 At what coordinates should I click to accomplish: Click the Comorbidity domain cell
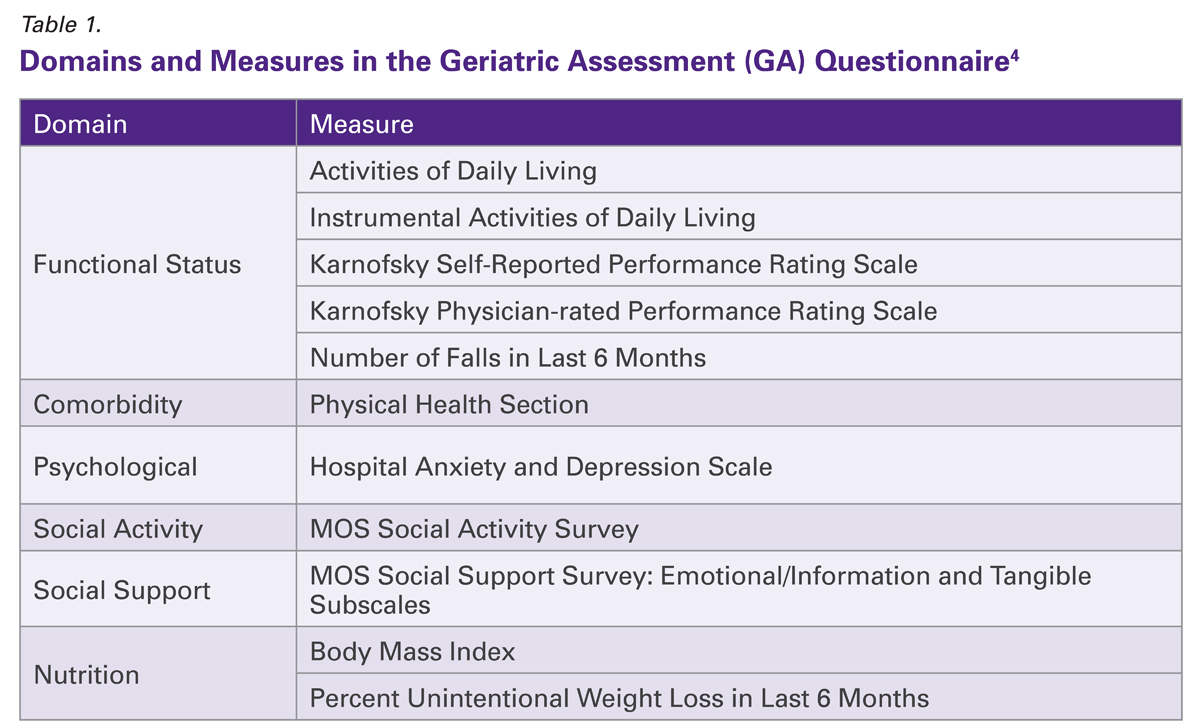(108, 404)
